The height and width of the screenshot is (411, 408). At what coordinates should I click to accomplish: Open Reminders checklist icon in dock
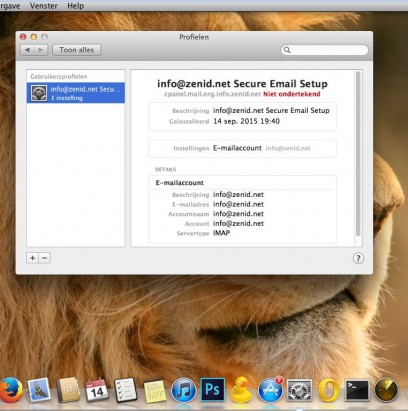coord(126,390)
